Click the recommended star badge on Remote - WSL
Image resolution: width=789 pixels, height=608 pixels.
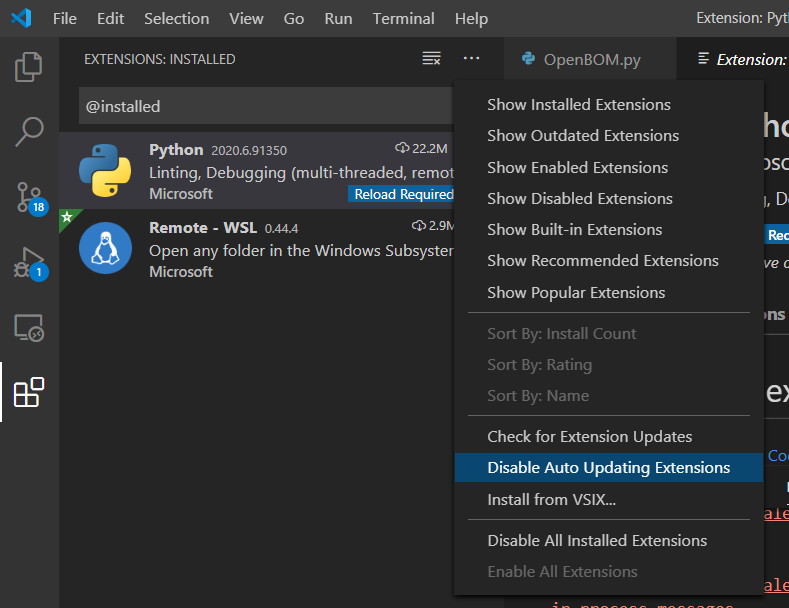click(67, 217)
